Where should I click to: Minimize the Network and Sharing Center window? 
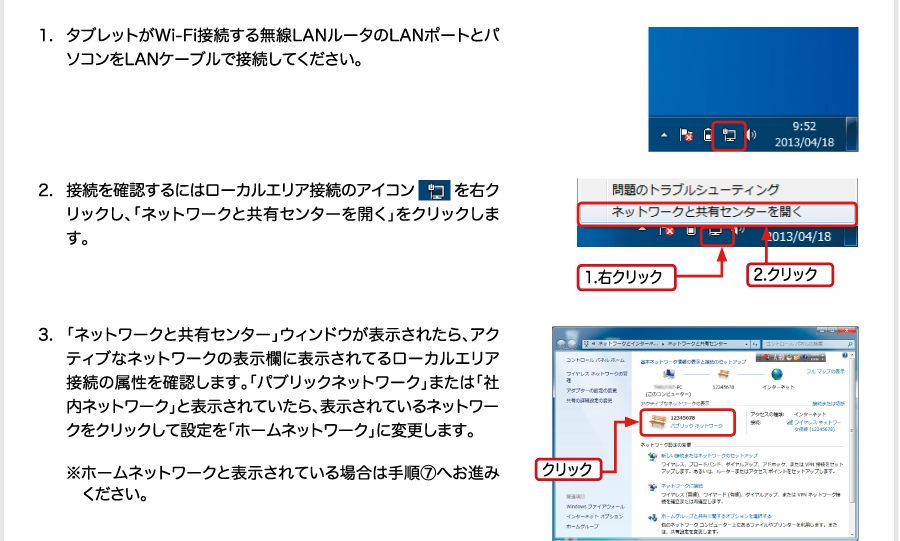[x=822, y=330]
